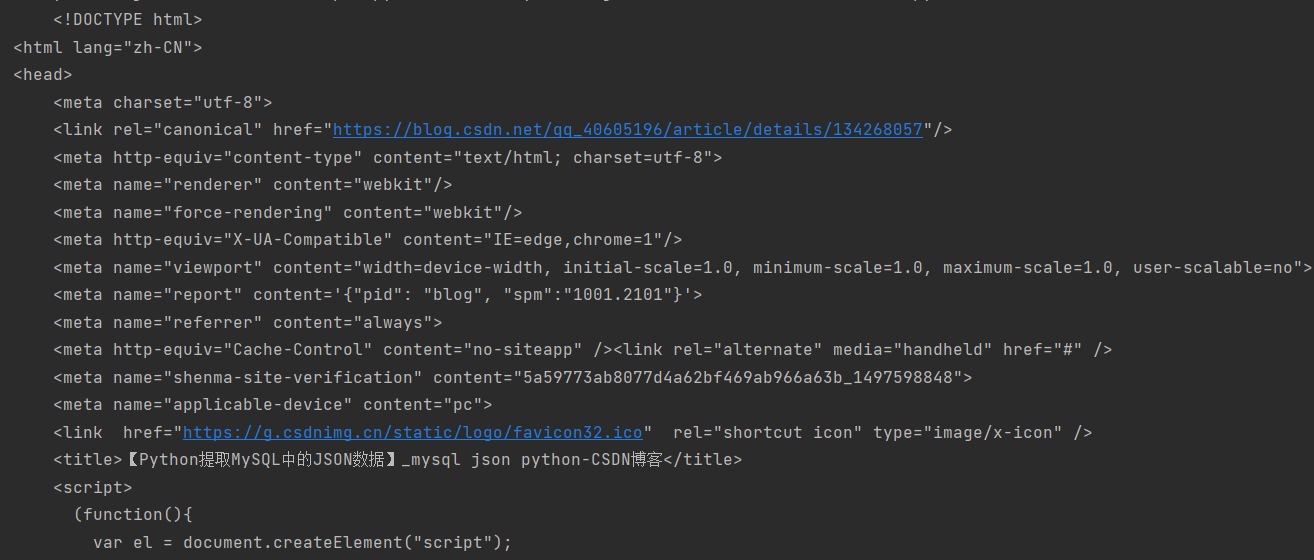Viewport: 1314px width, 560px height.
Task: Click the meta charset="utf-8" line
Action: pos(162,102)
